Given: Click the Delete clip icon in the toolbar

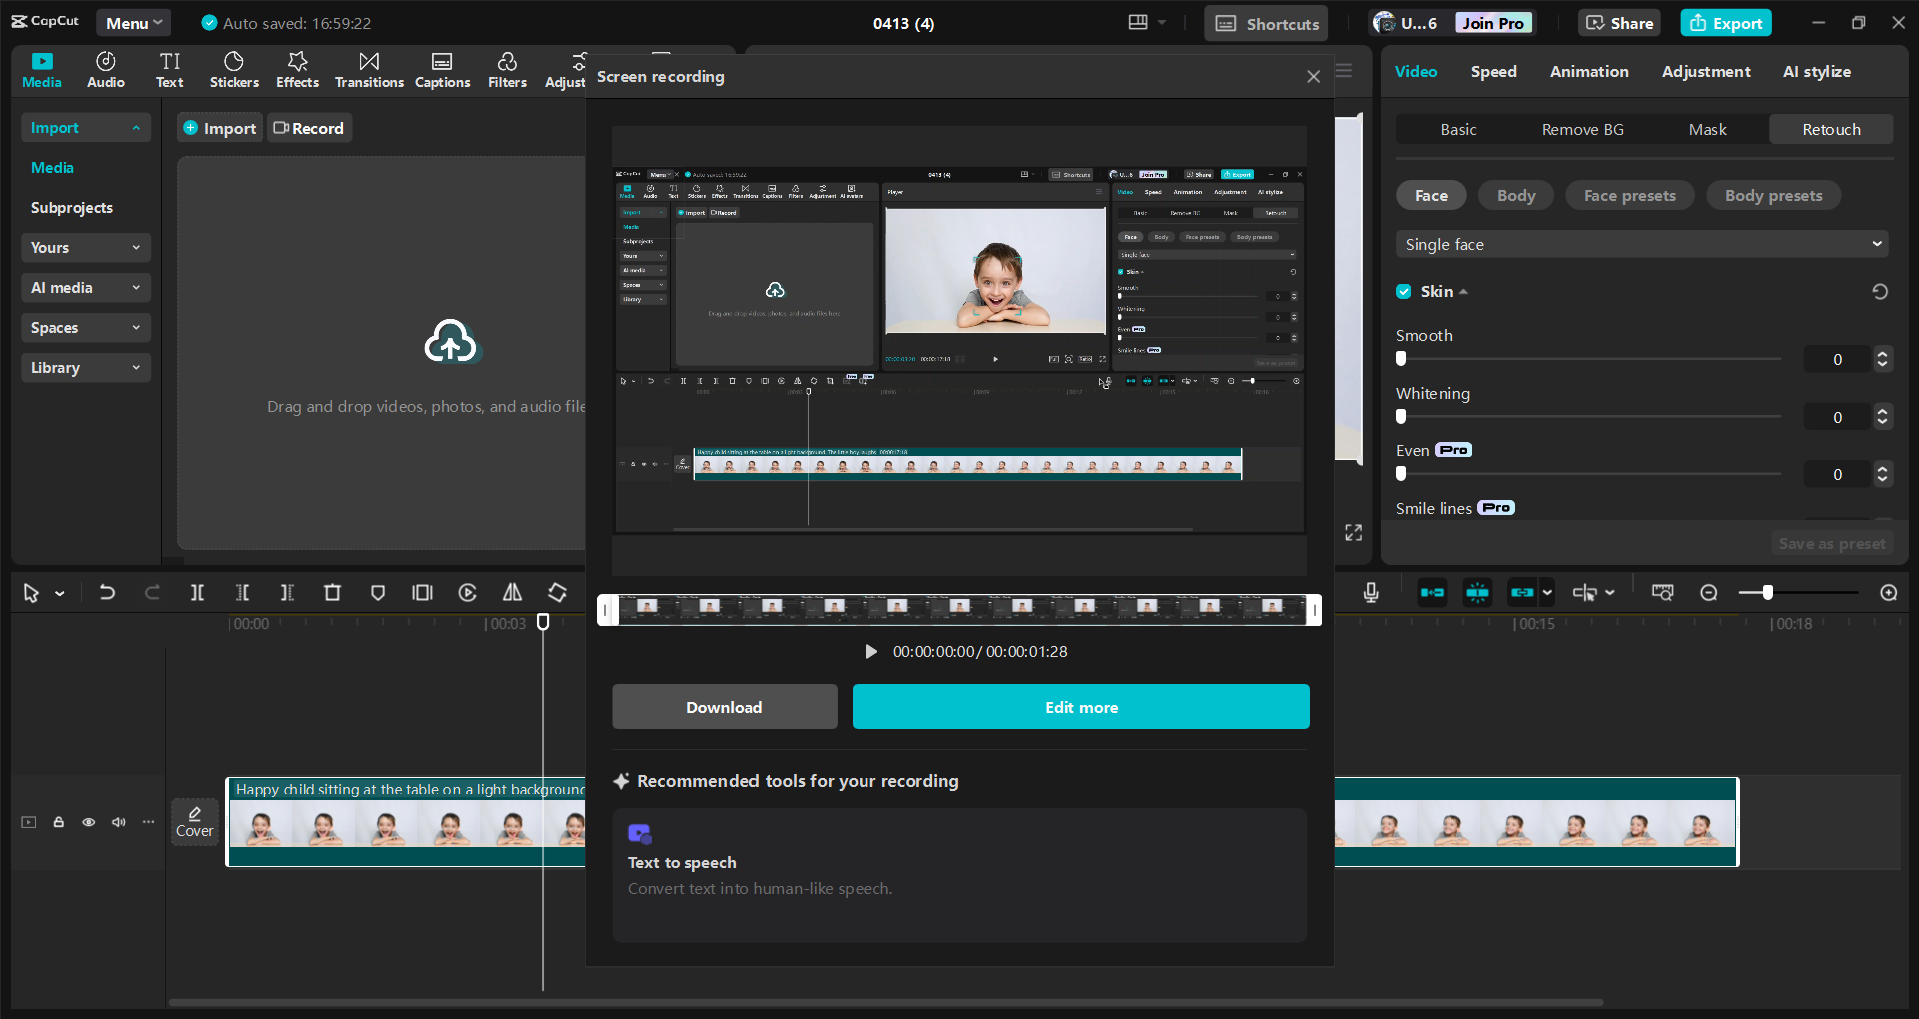Looking at the screenshot, I should [x=332, y=592].
